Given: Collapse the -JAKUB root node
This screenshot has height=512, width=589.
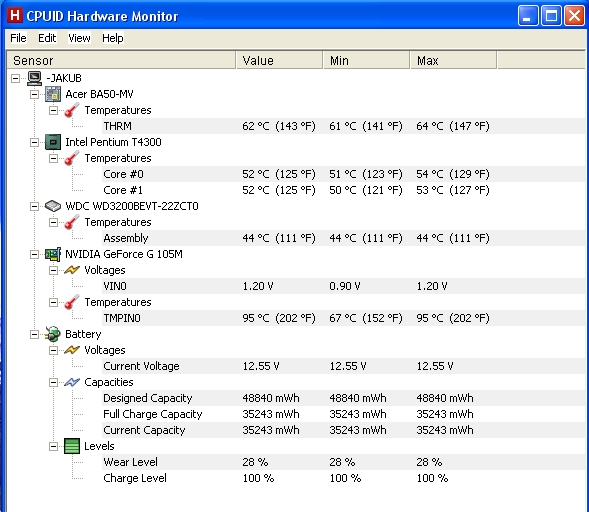Looking at the screenshot, I should [15, 78].
